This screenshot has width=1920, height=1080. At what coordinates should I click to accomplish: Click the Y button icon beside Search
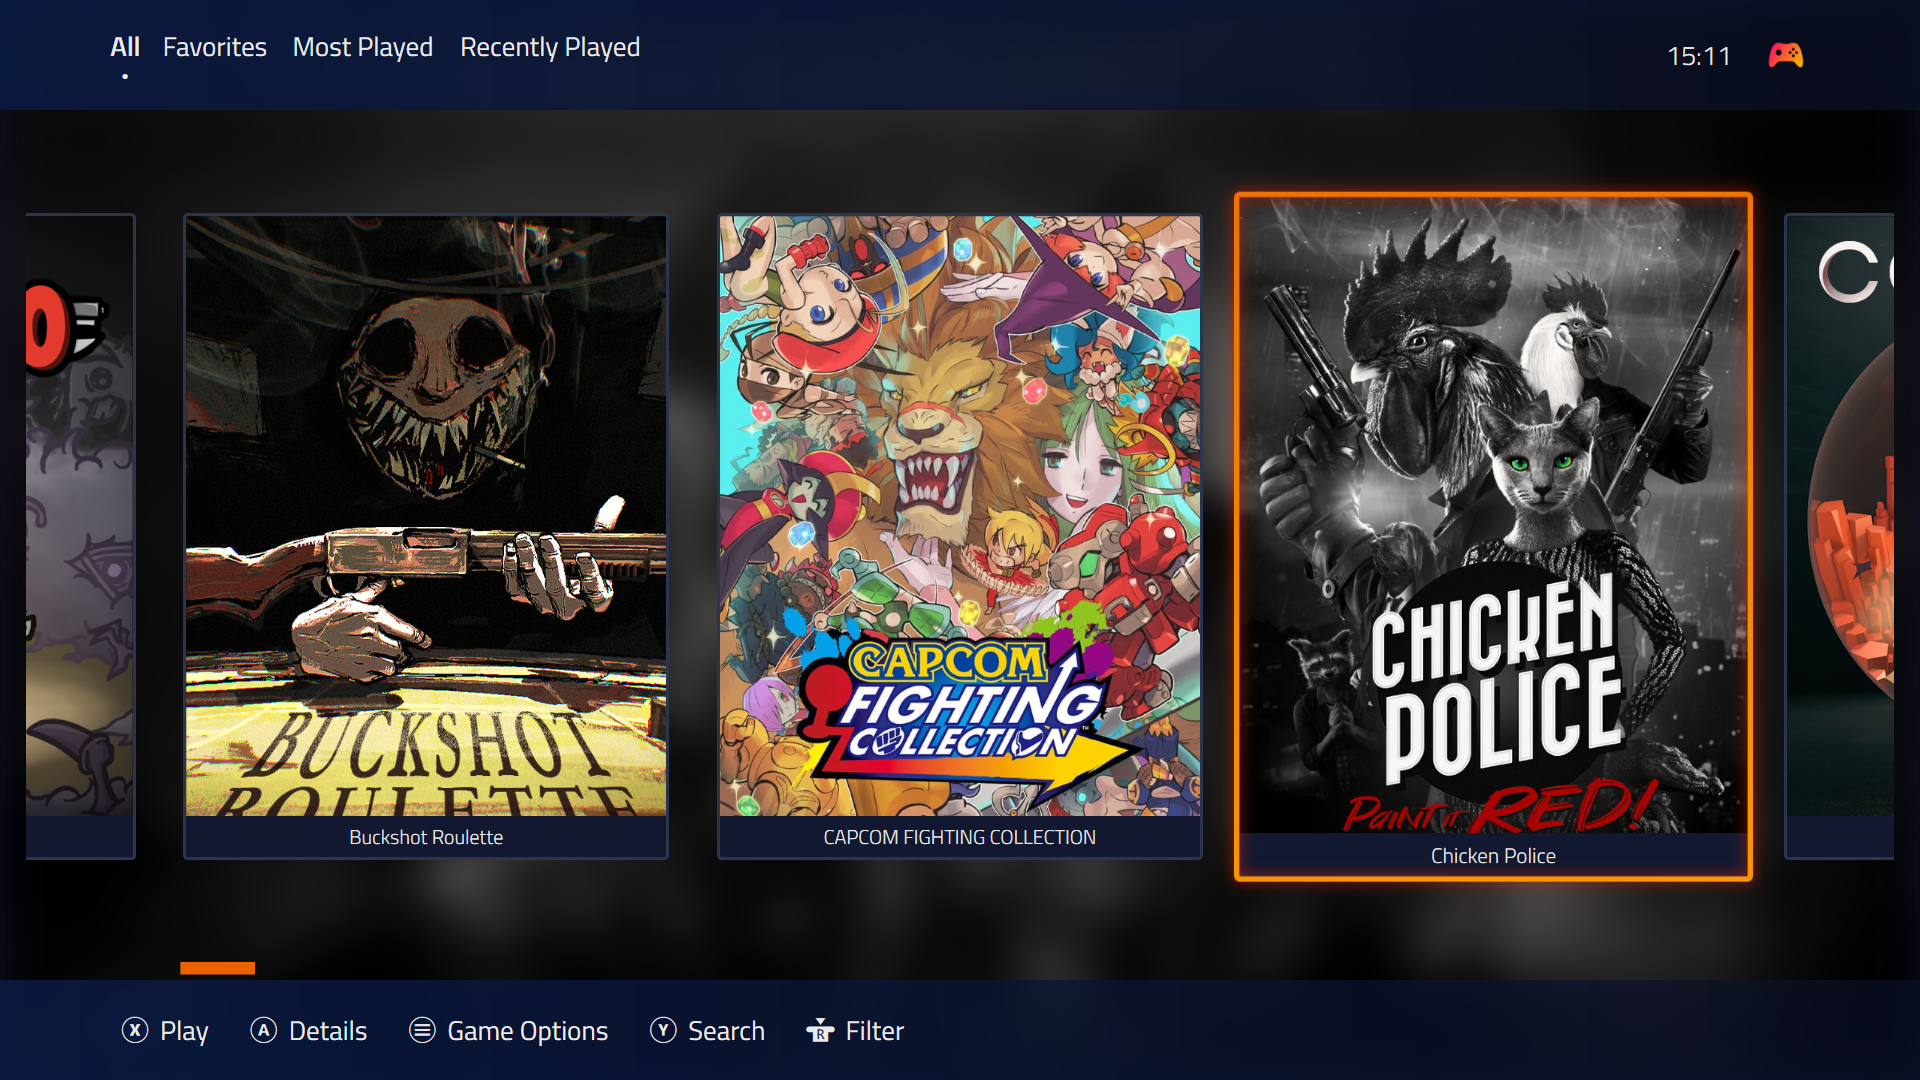(663, 1030)
